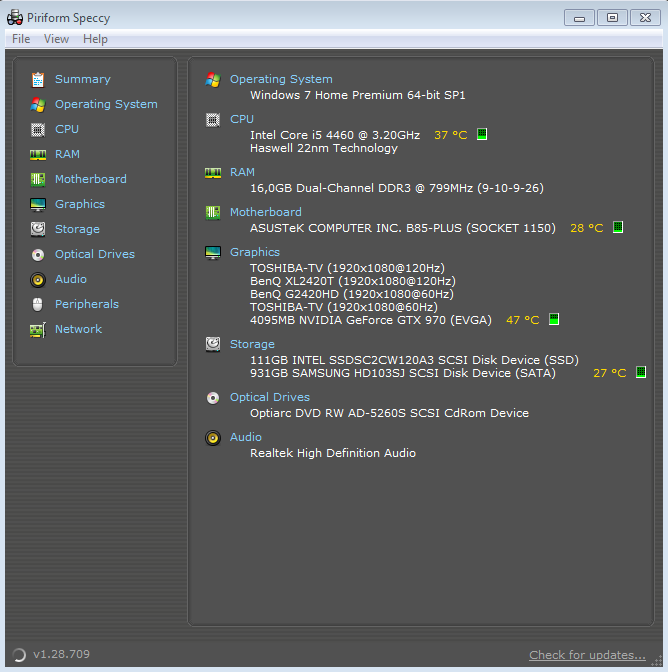Click the RAM icon in summary panel
Viewport: 668px width, 672px height.
[213, 173]
